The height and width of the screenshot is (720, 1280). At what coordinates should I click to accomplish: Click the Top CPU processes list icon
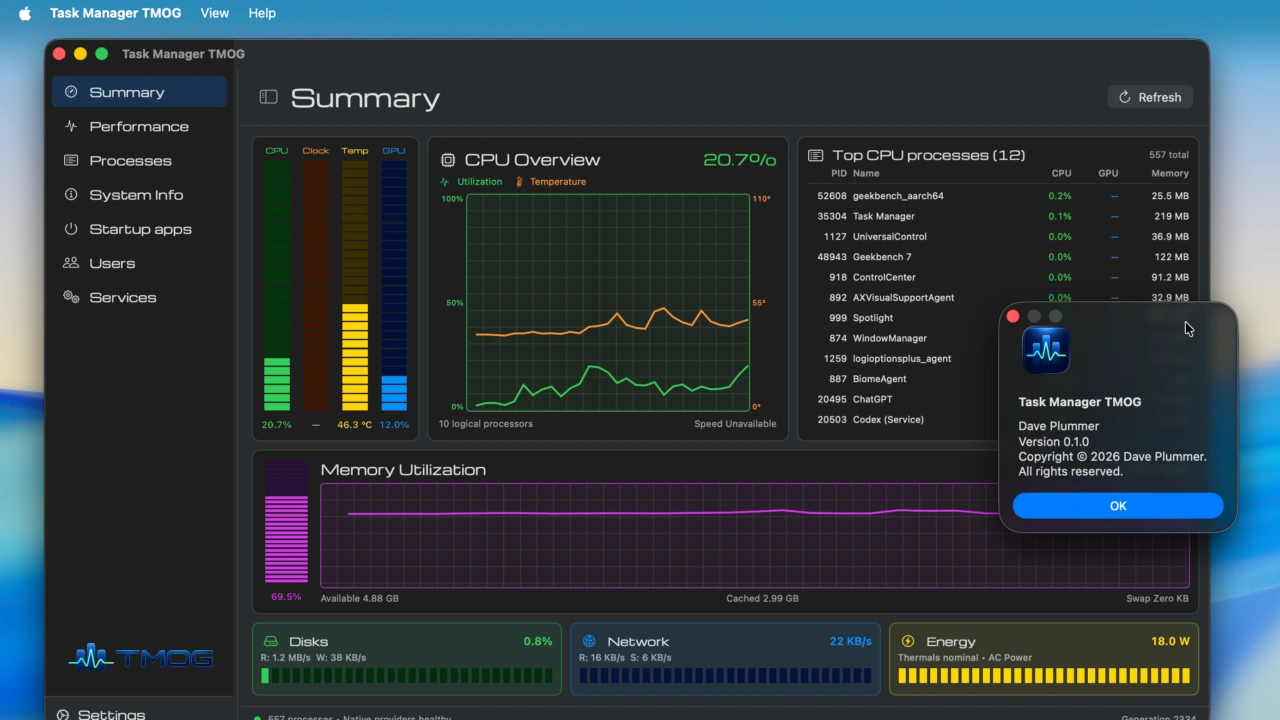click(x=816, y=155)
